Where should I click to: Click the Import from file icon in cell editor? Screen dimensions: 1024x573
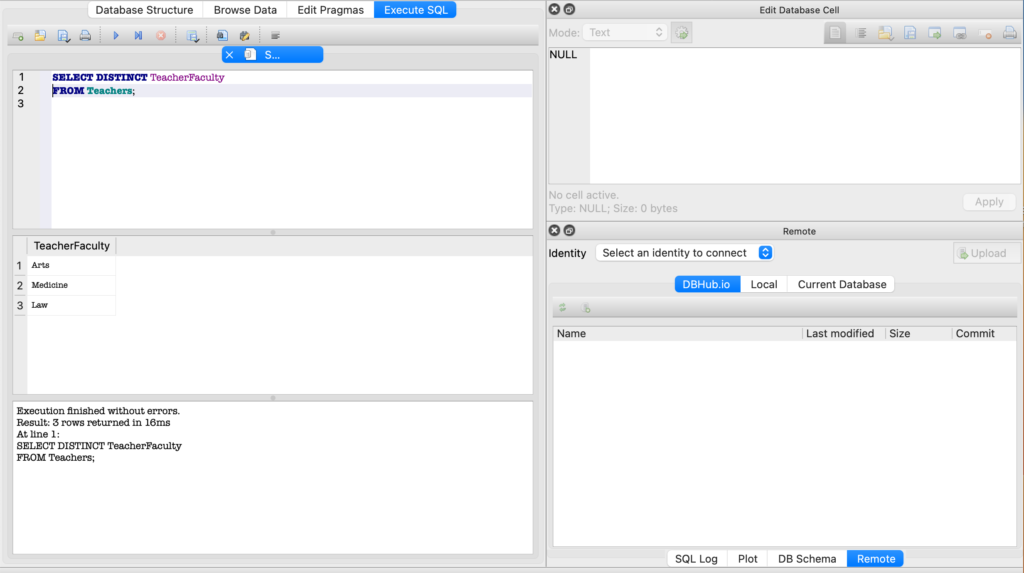click(x=885, y=33)
